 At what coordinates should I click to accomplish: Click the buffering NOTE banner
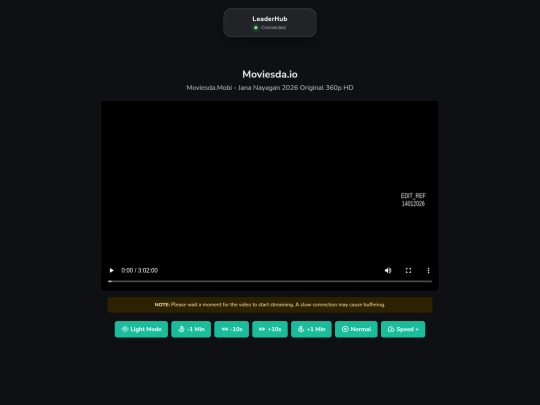[270, 305]
